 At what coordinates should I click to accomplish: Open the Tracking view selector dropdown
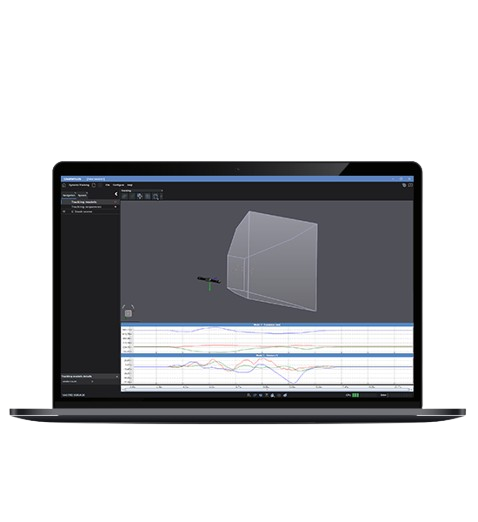tap(142, 191)
